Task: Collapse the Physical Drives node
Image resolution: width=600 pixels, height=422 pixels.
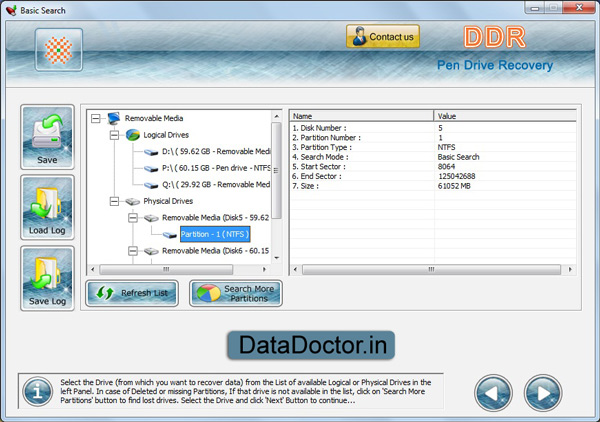Action: click(x=114, y=201)
